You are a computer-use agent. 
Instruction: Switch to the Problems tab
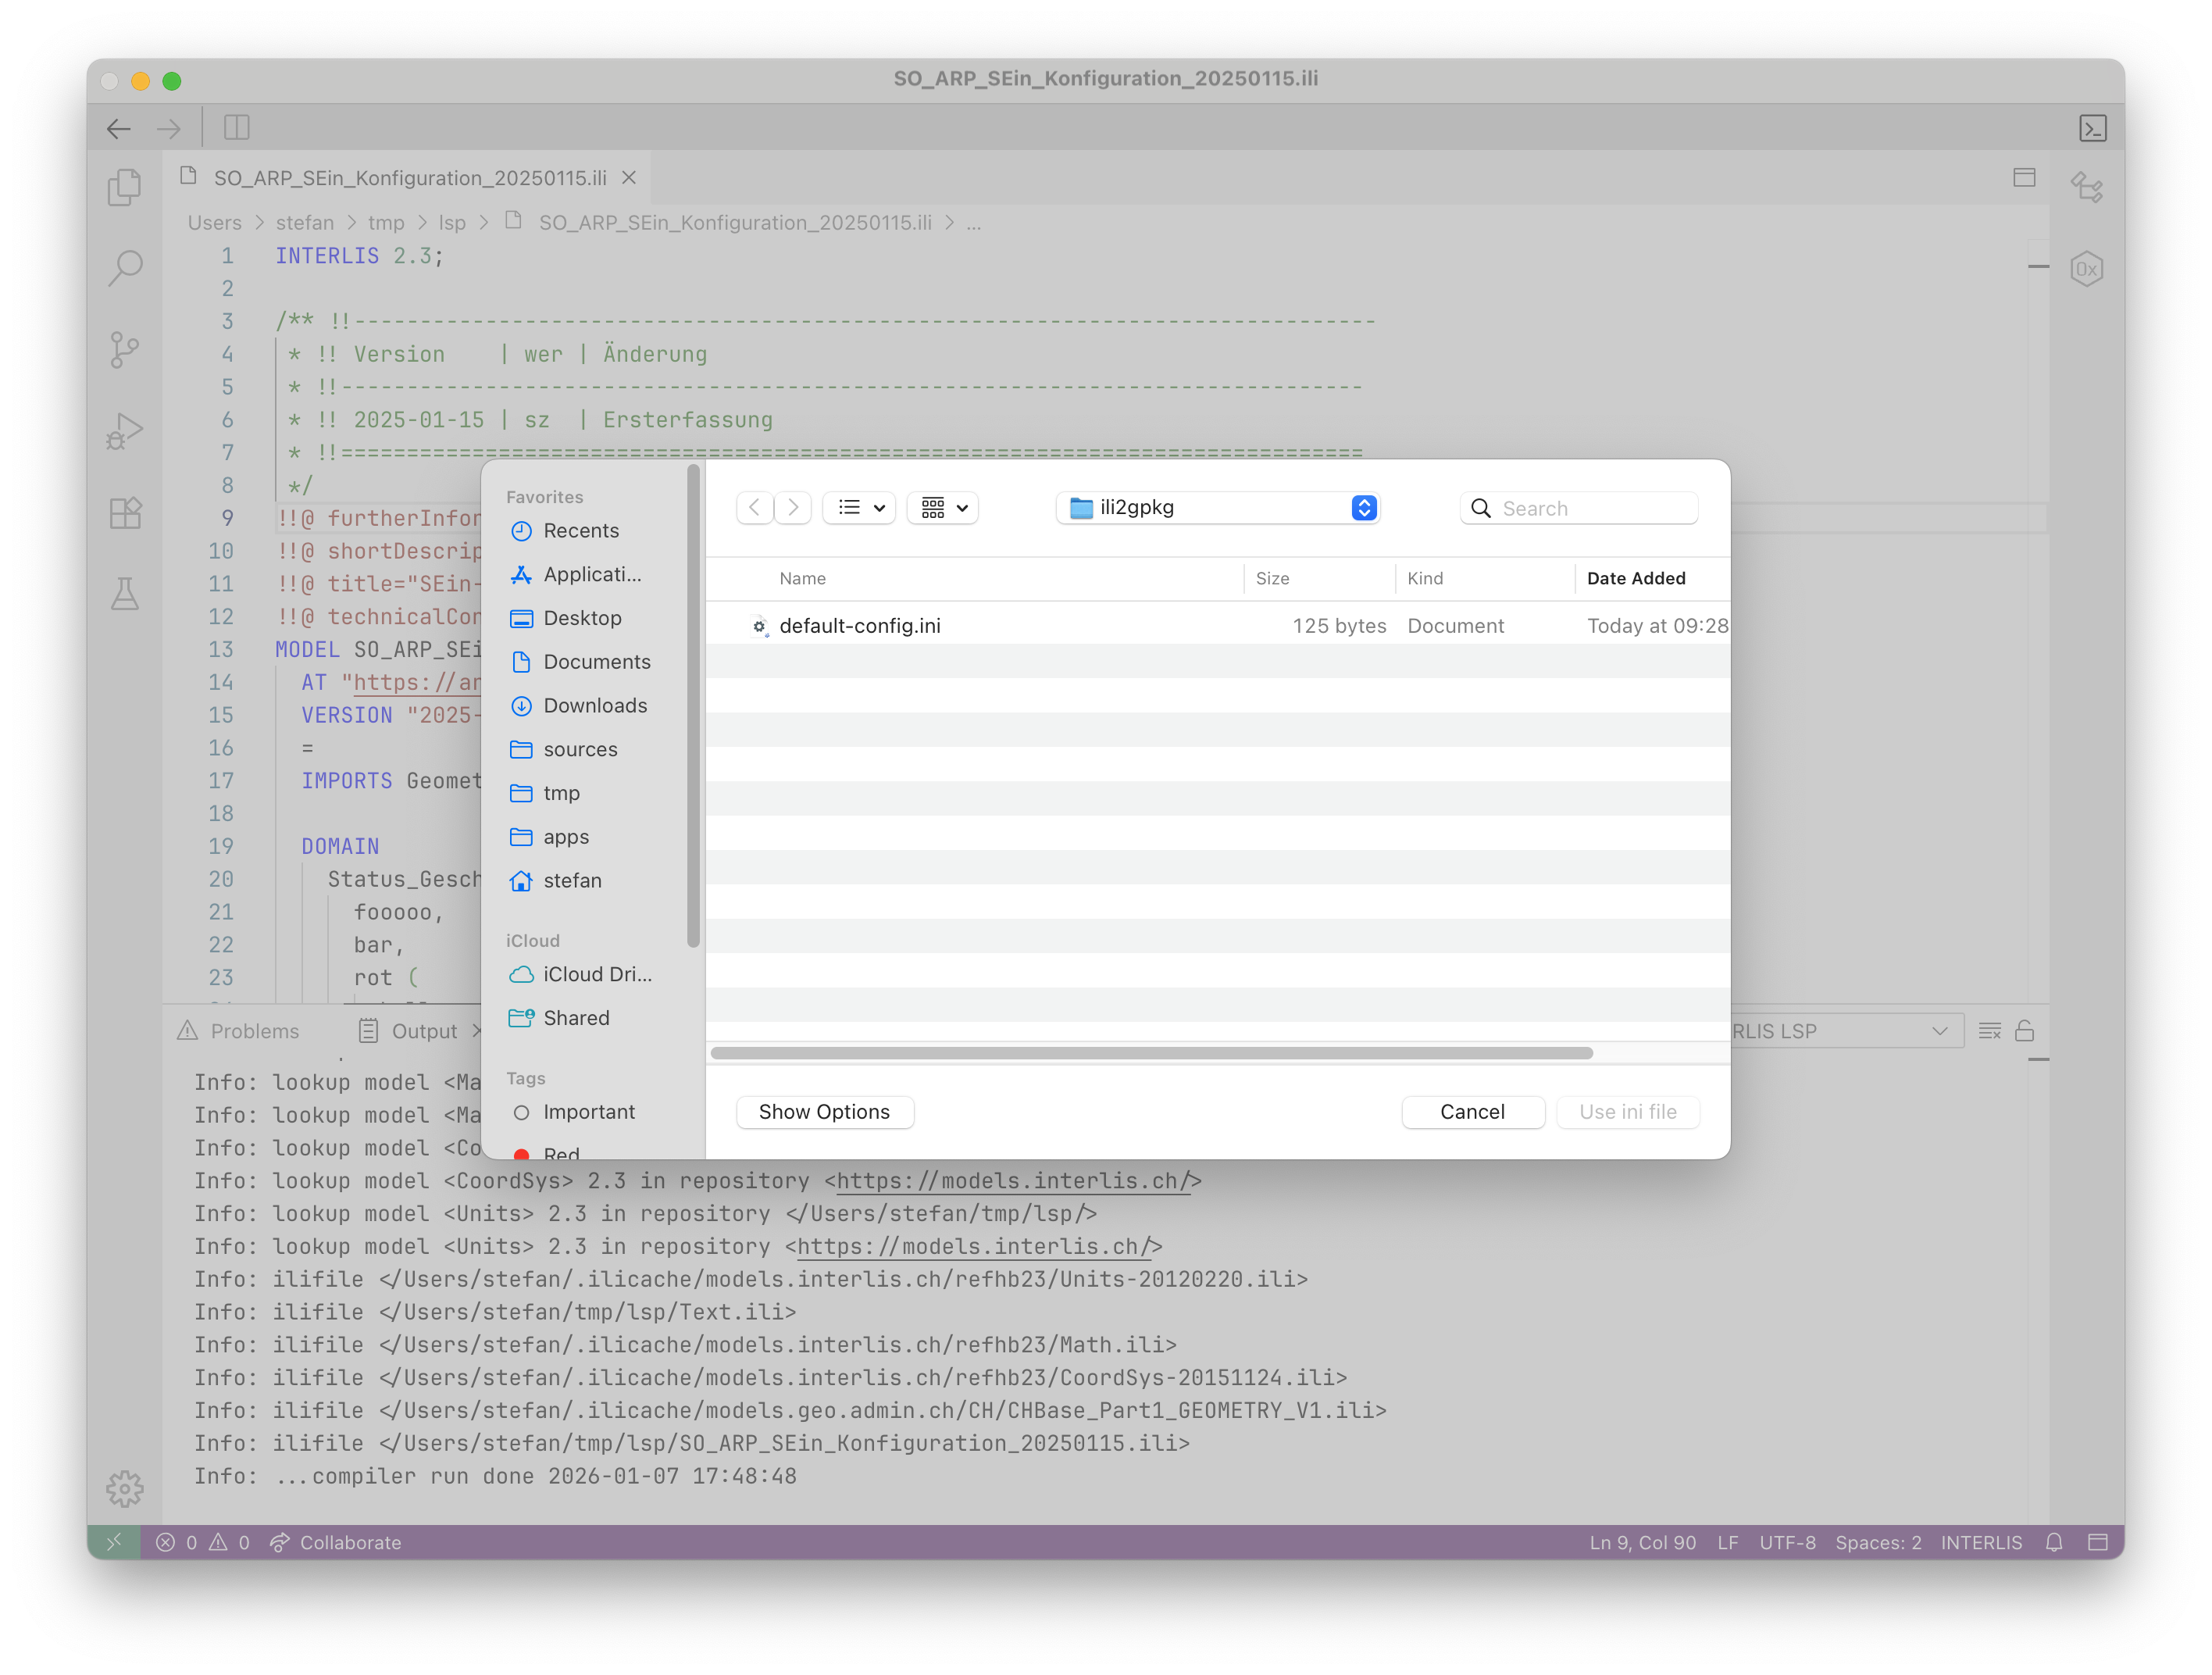pos(254,1031)
